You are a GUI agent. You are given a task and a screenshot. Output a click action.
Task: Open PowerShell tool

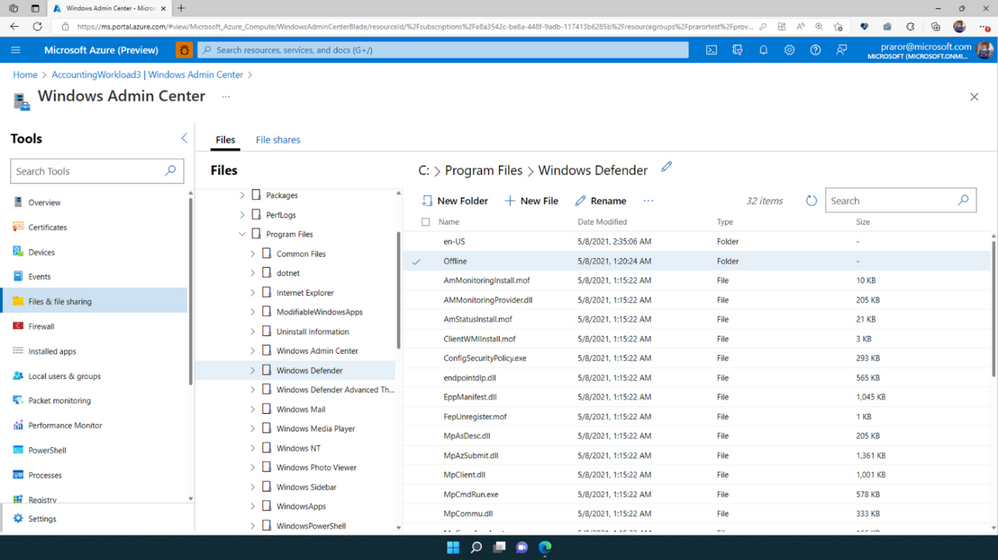pos(47,451)
